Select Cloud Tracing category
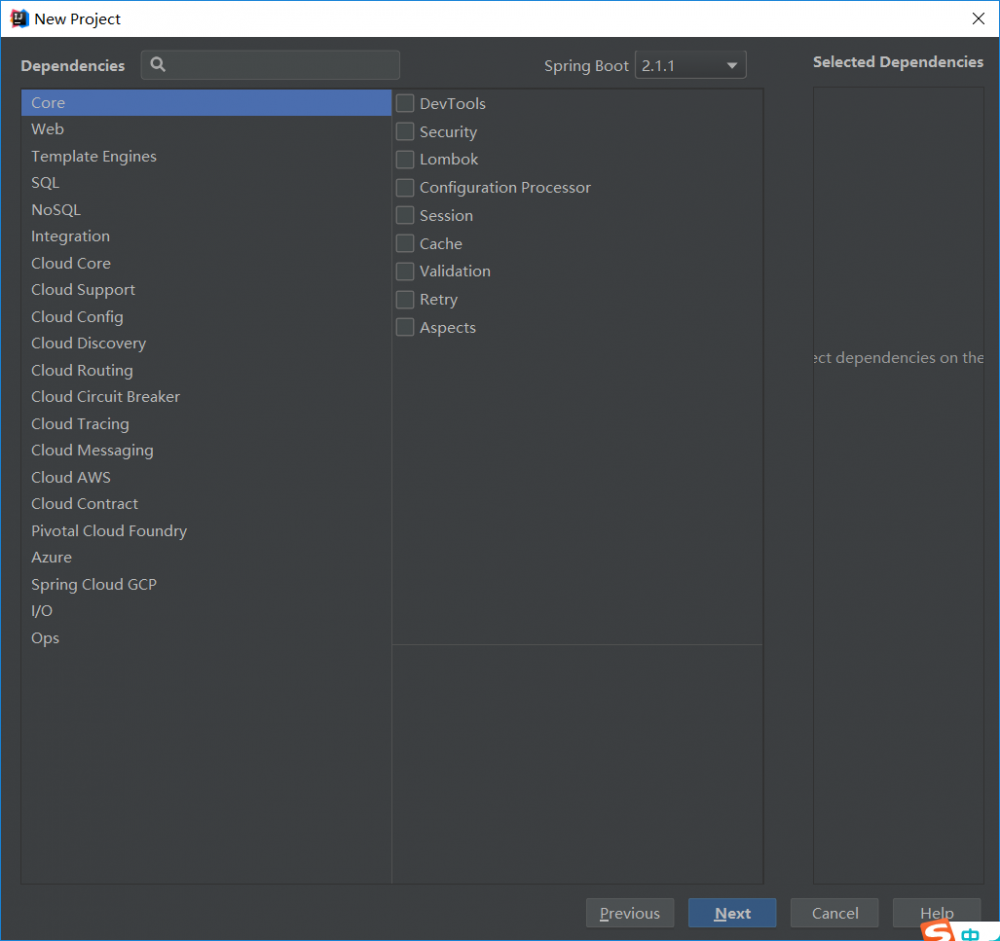Image resolution: width=1000 pixels, height=941 pixels. [x=206, y=424]
